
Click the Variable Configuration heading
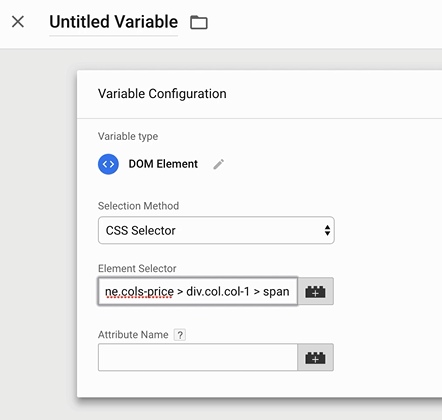162,94
